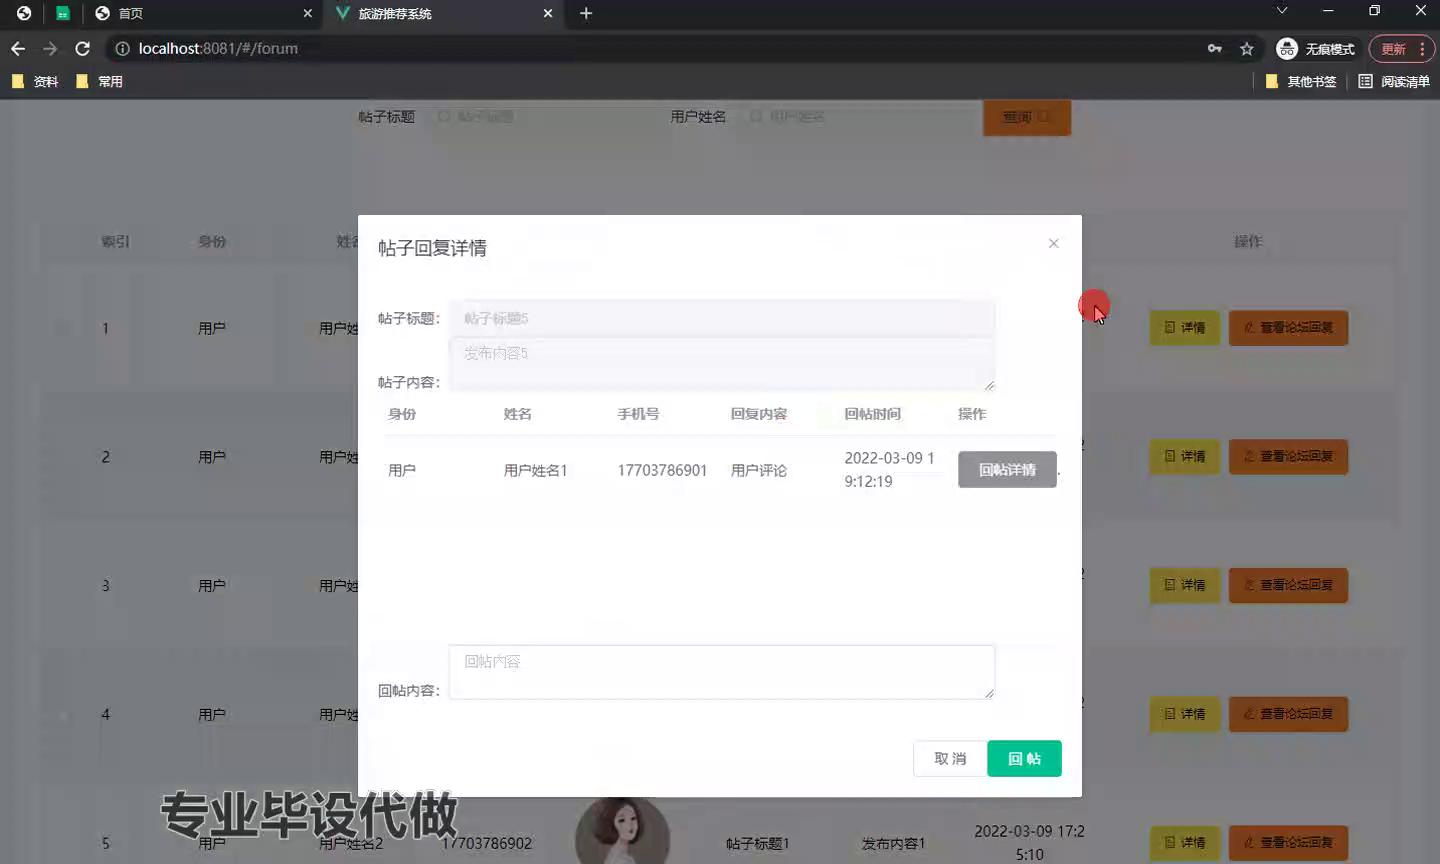The width and height of the screenshot is (1440, 864).
Task: Reload the page with refresh icon
Action: pyautogui.click(x=83, y=48)
